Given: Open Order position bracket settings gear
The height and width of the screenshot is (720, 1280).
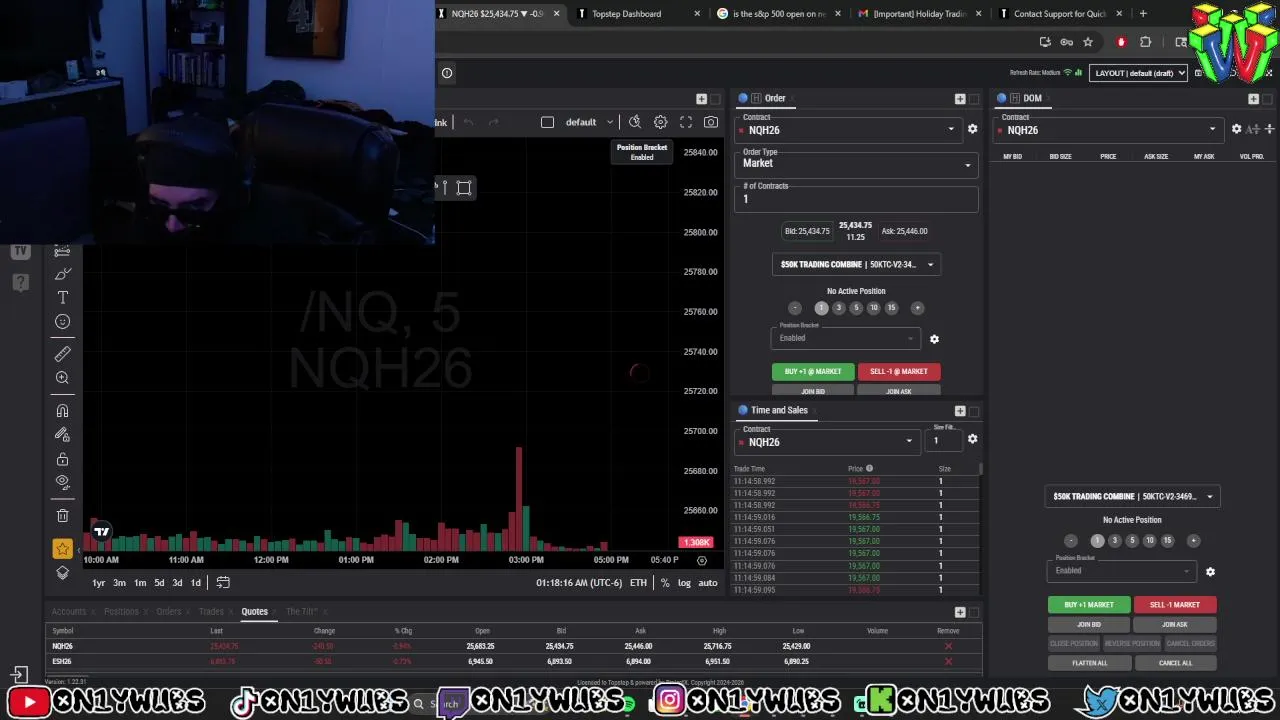Looking at the screenshot, I should point(934,339).
